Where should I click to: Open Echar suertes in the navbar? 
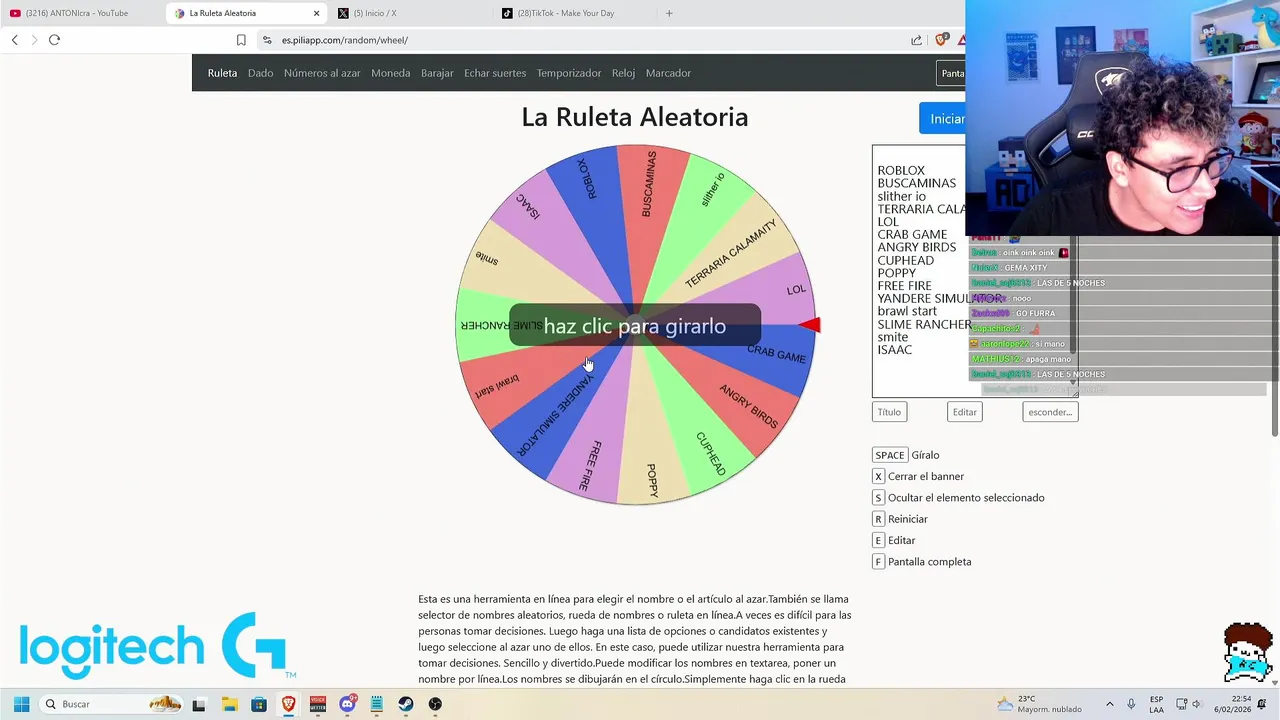pos(495,73)
